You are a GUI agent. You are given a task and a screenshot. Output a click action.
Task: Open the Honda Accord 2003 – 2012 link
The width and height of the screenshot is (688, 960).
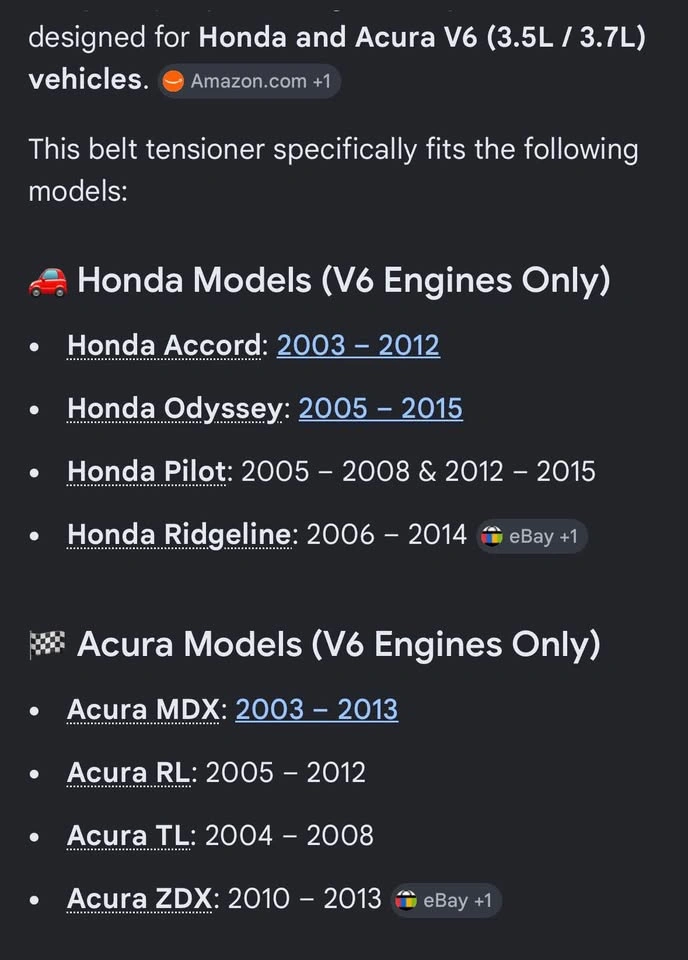pos(358,345)
